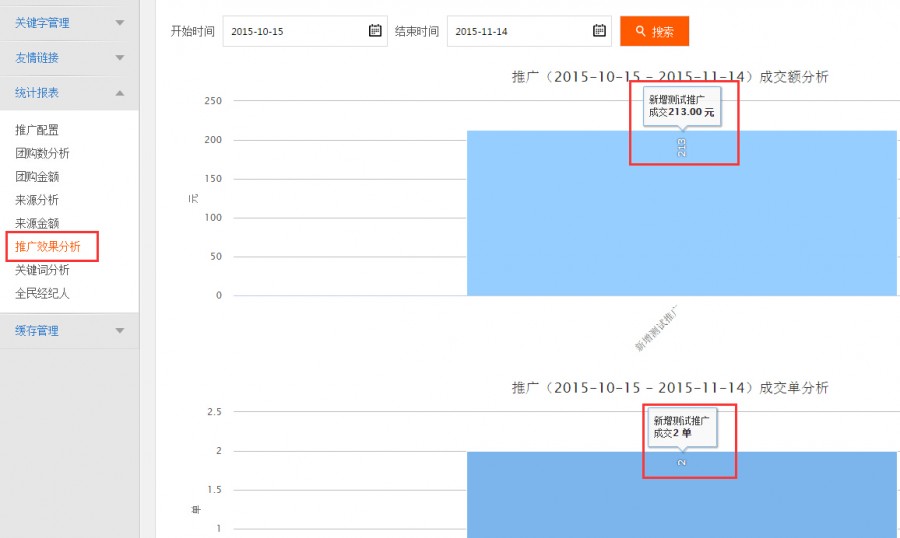Click the 250 y-axis value
Image resolution: width=900 pixels, height=538 pixels.
[213, 100]
